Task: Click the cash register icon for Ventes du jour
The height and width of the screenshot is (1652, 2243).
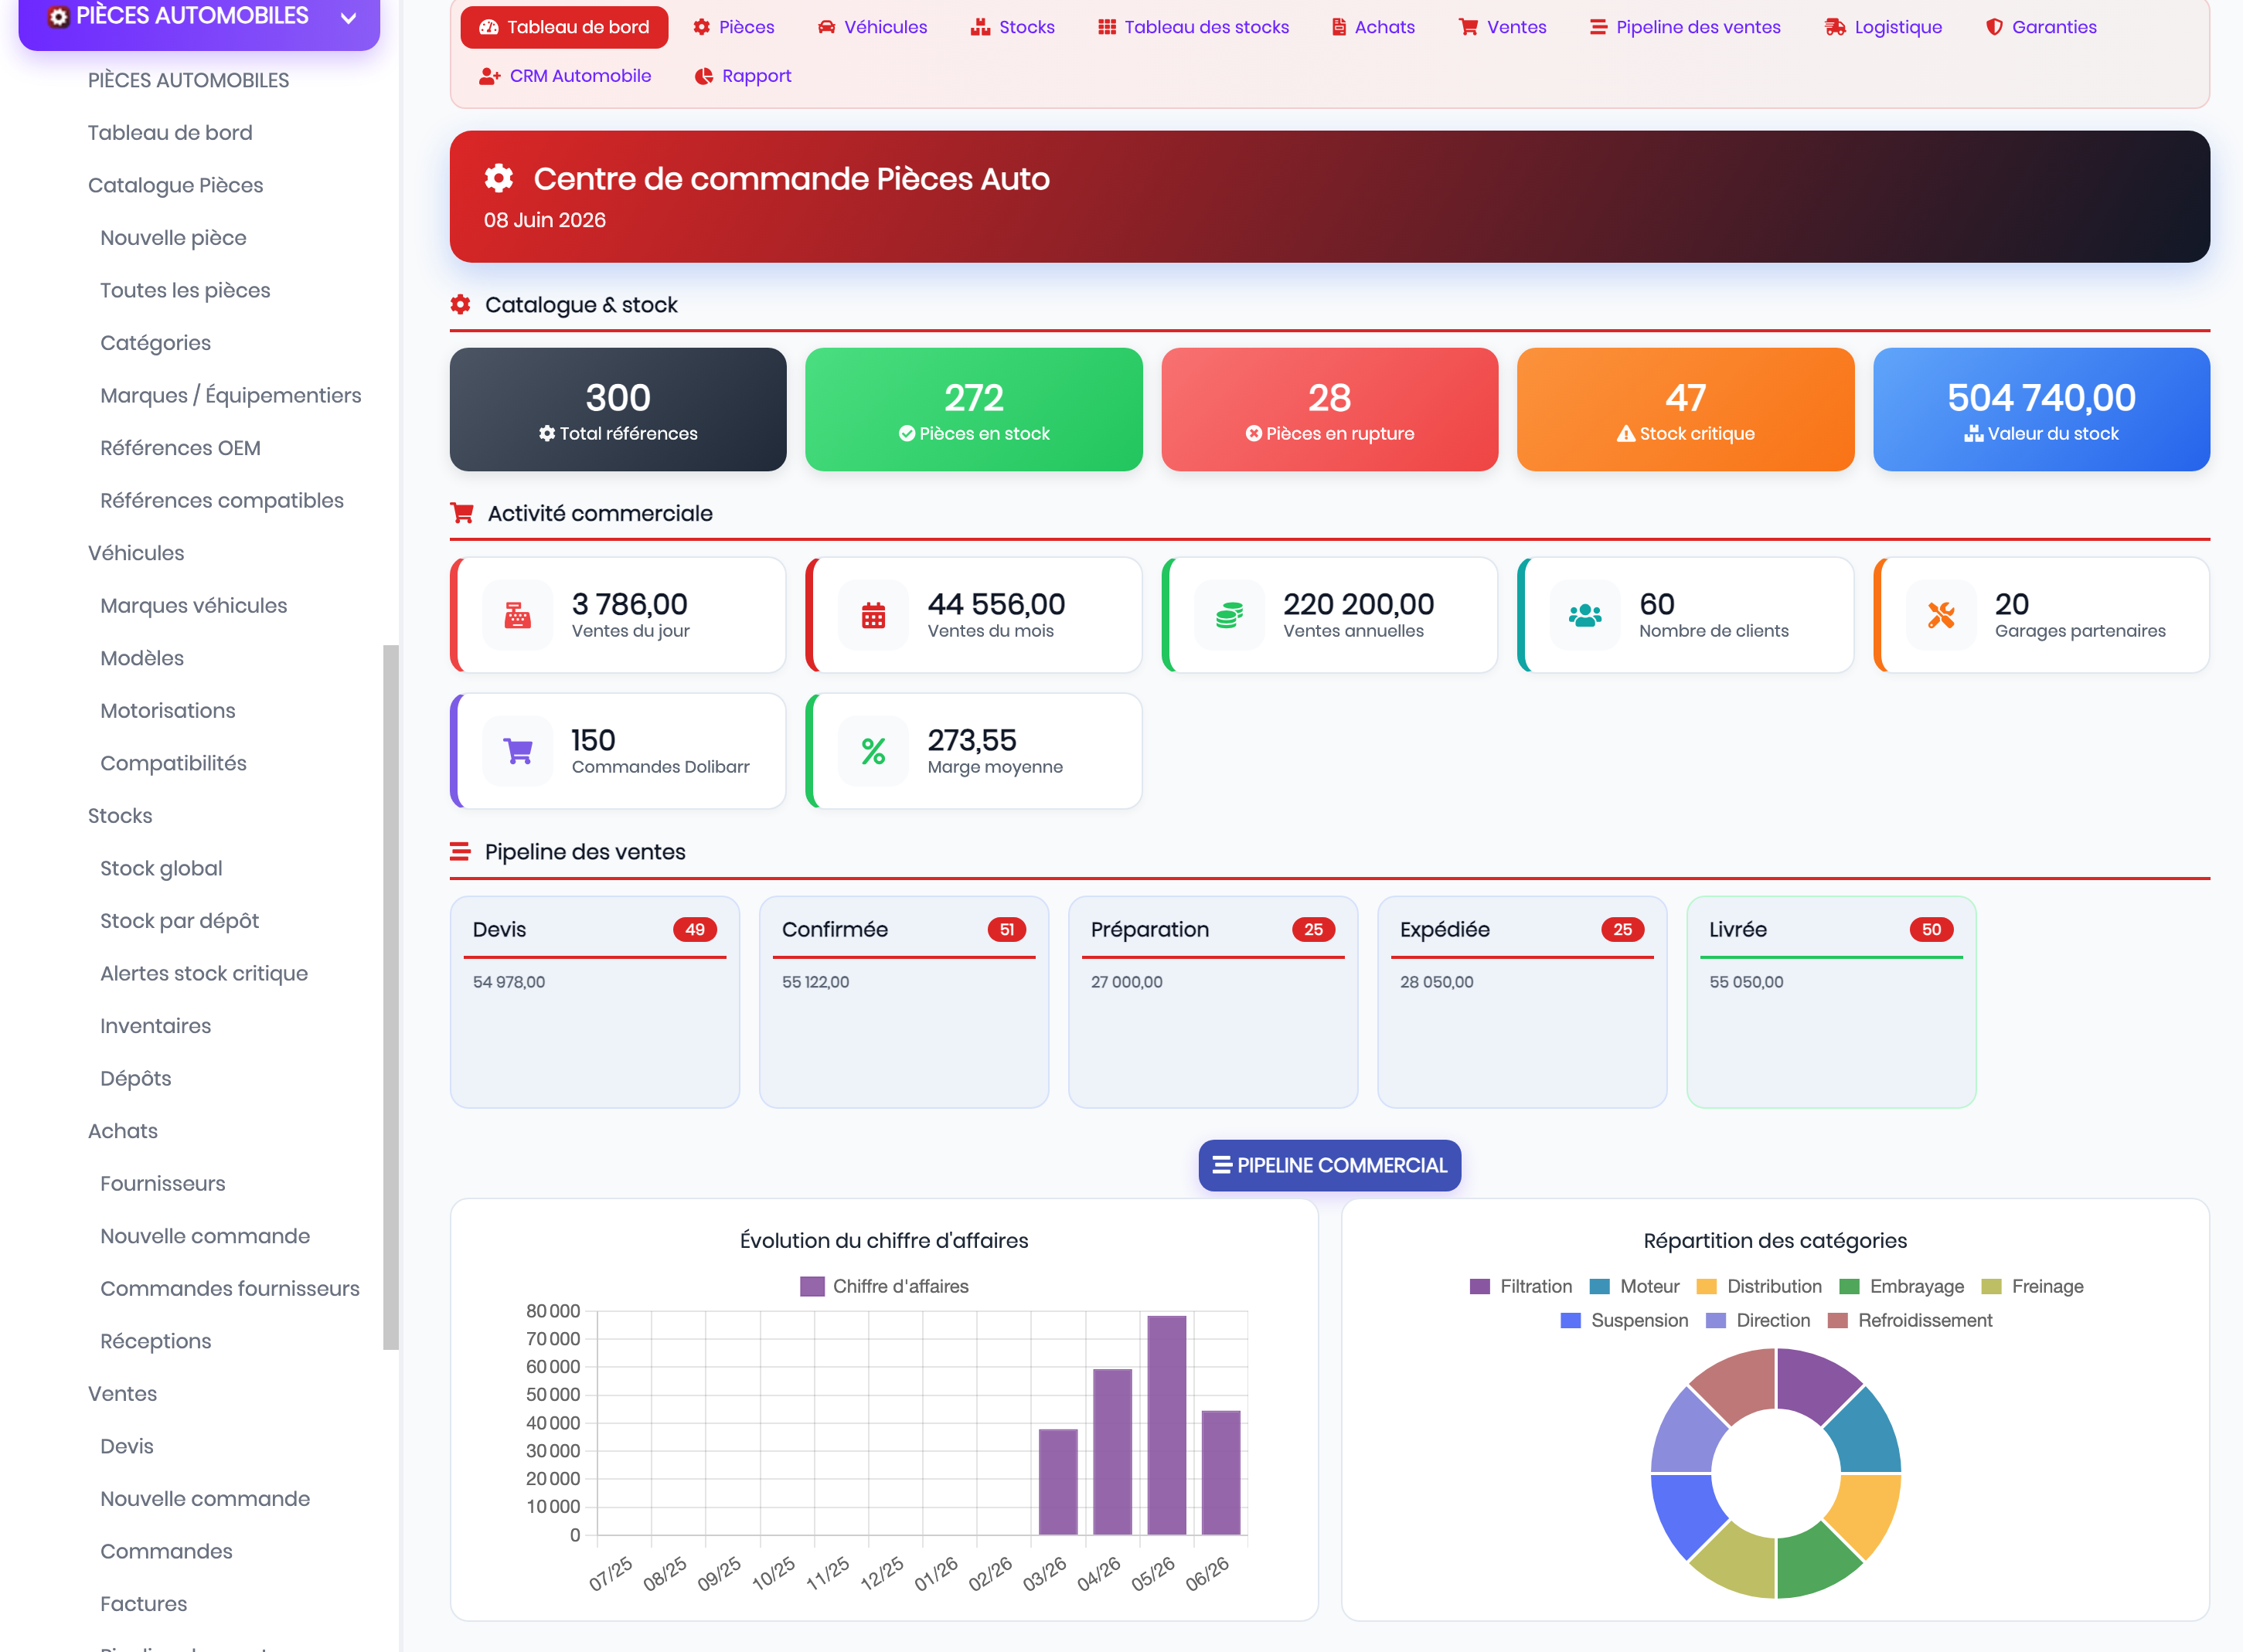Action: click(517, 615)
